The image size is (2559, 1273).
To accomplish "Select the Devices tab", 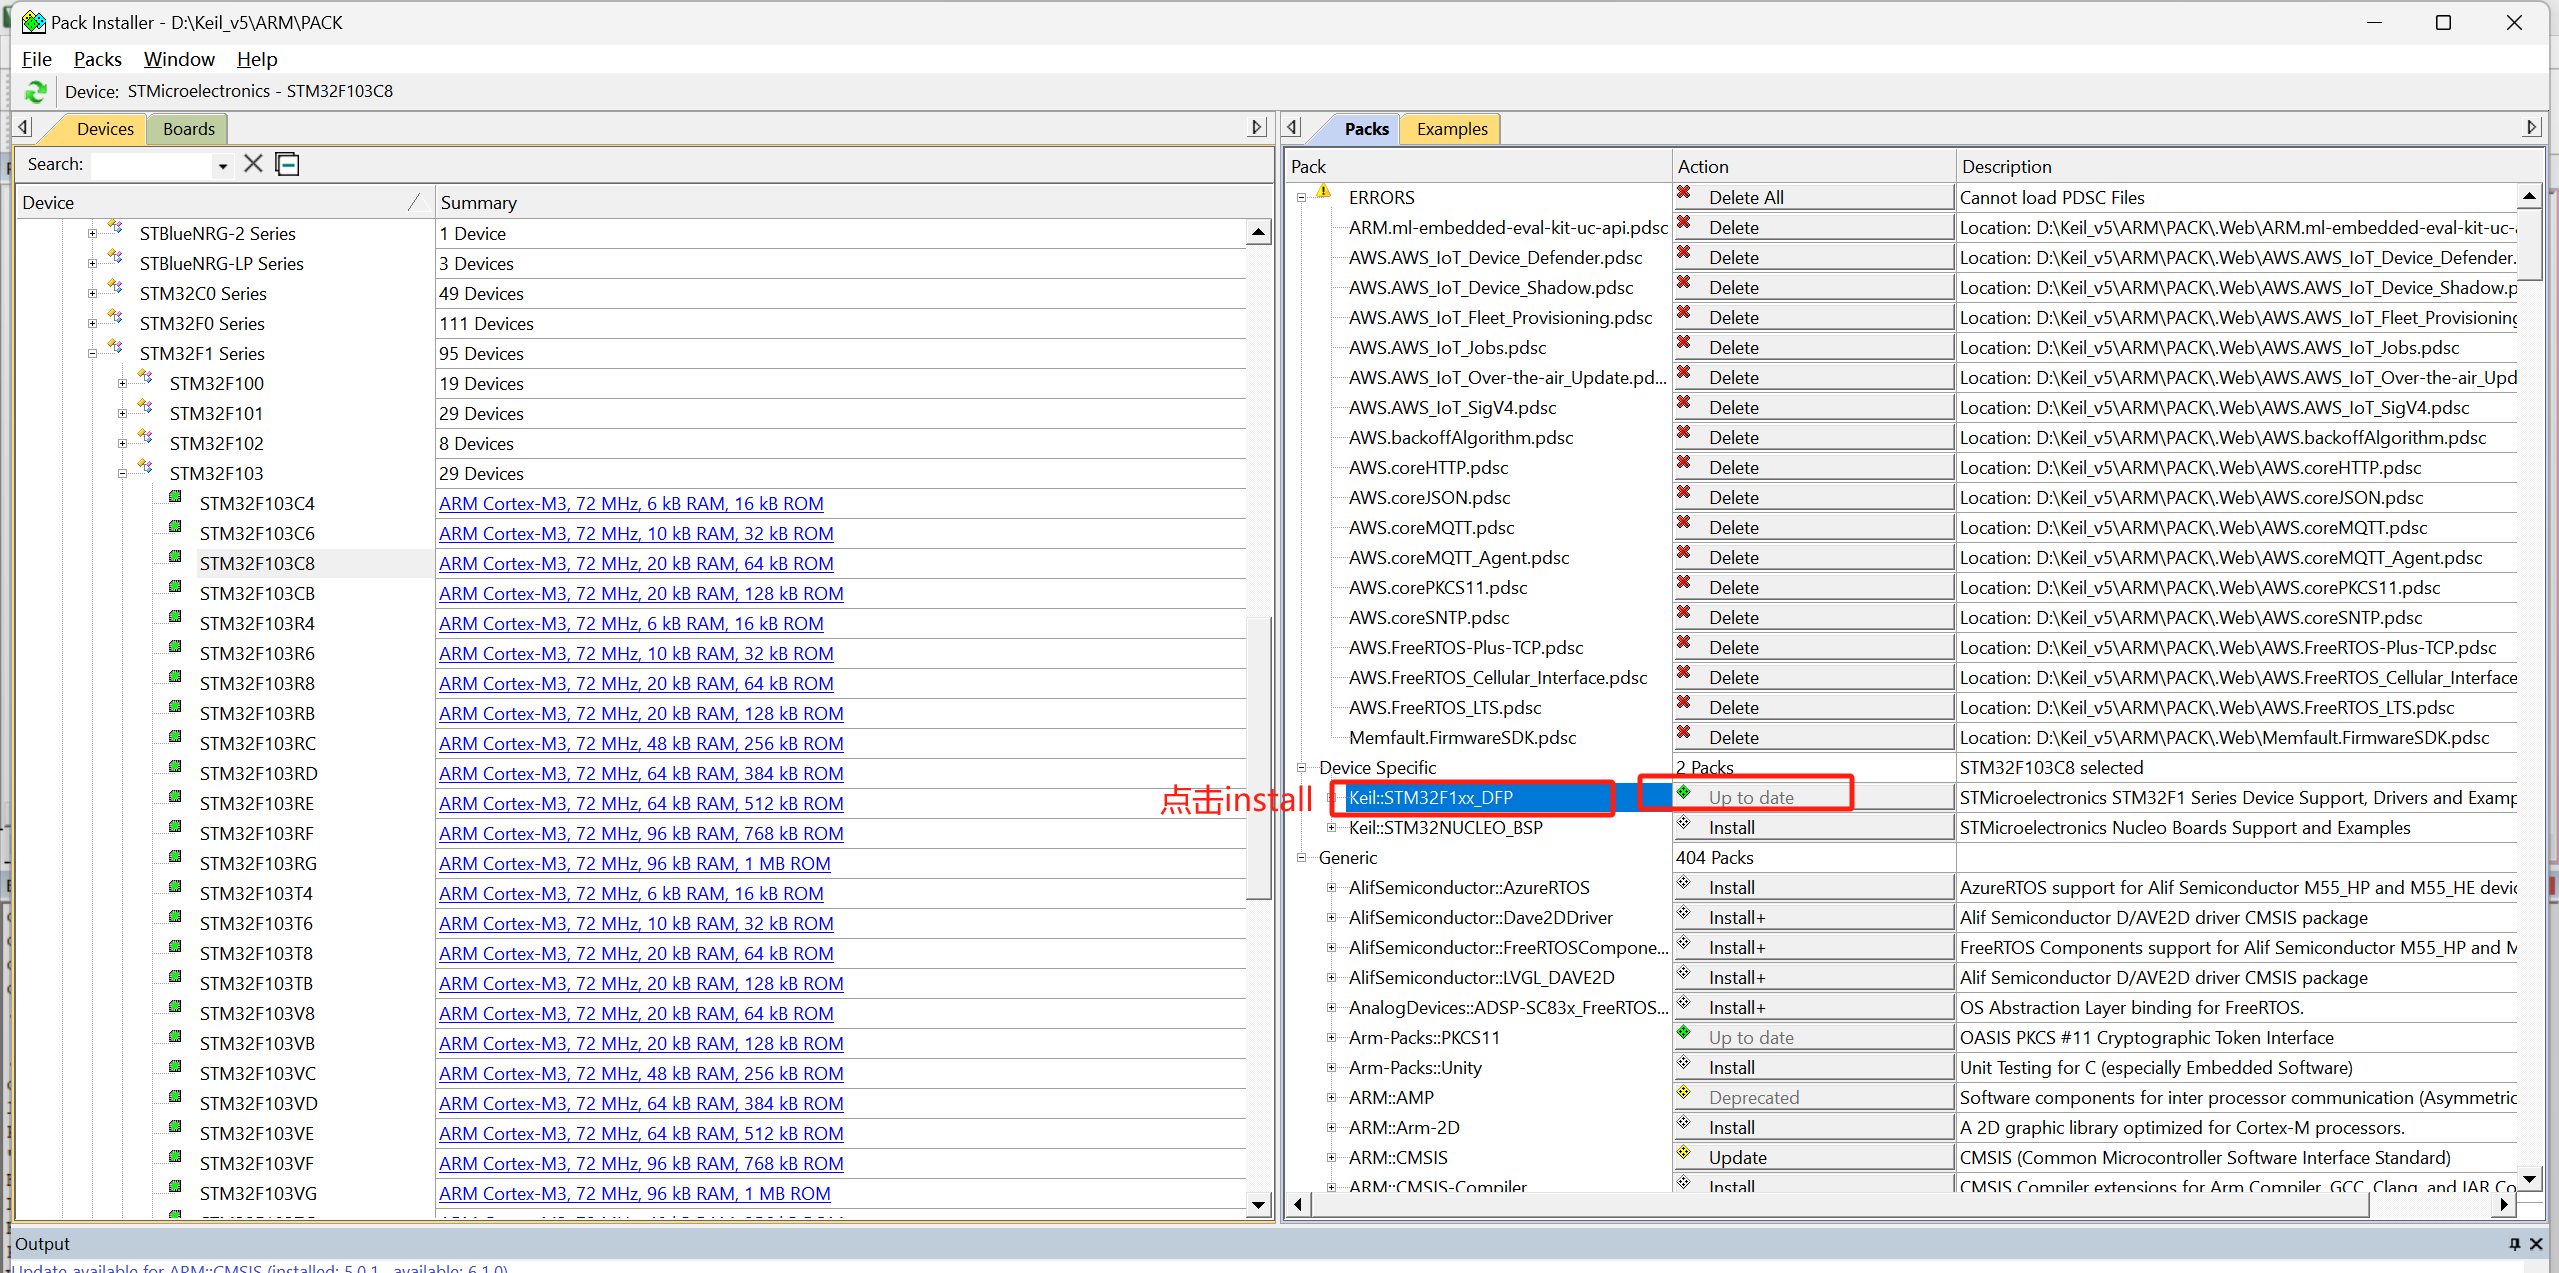I will point(105,129).
